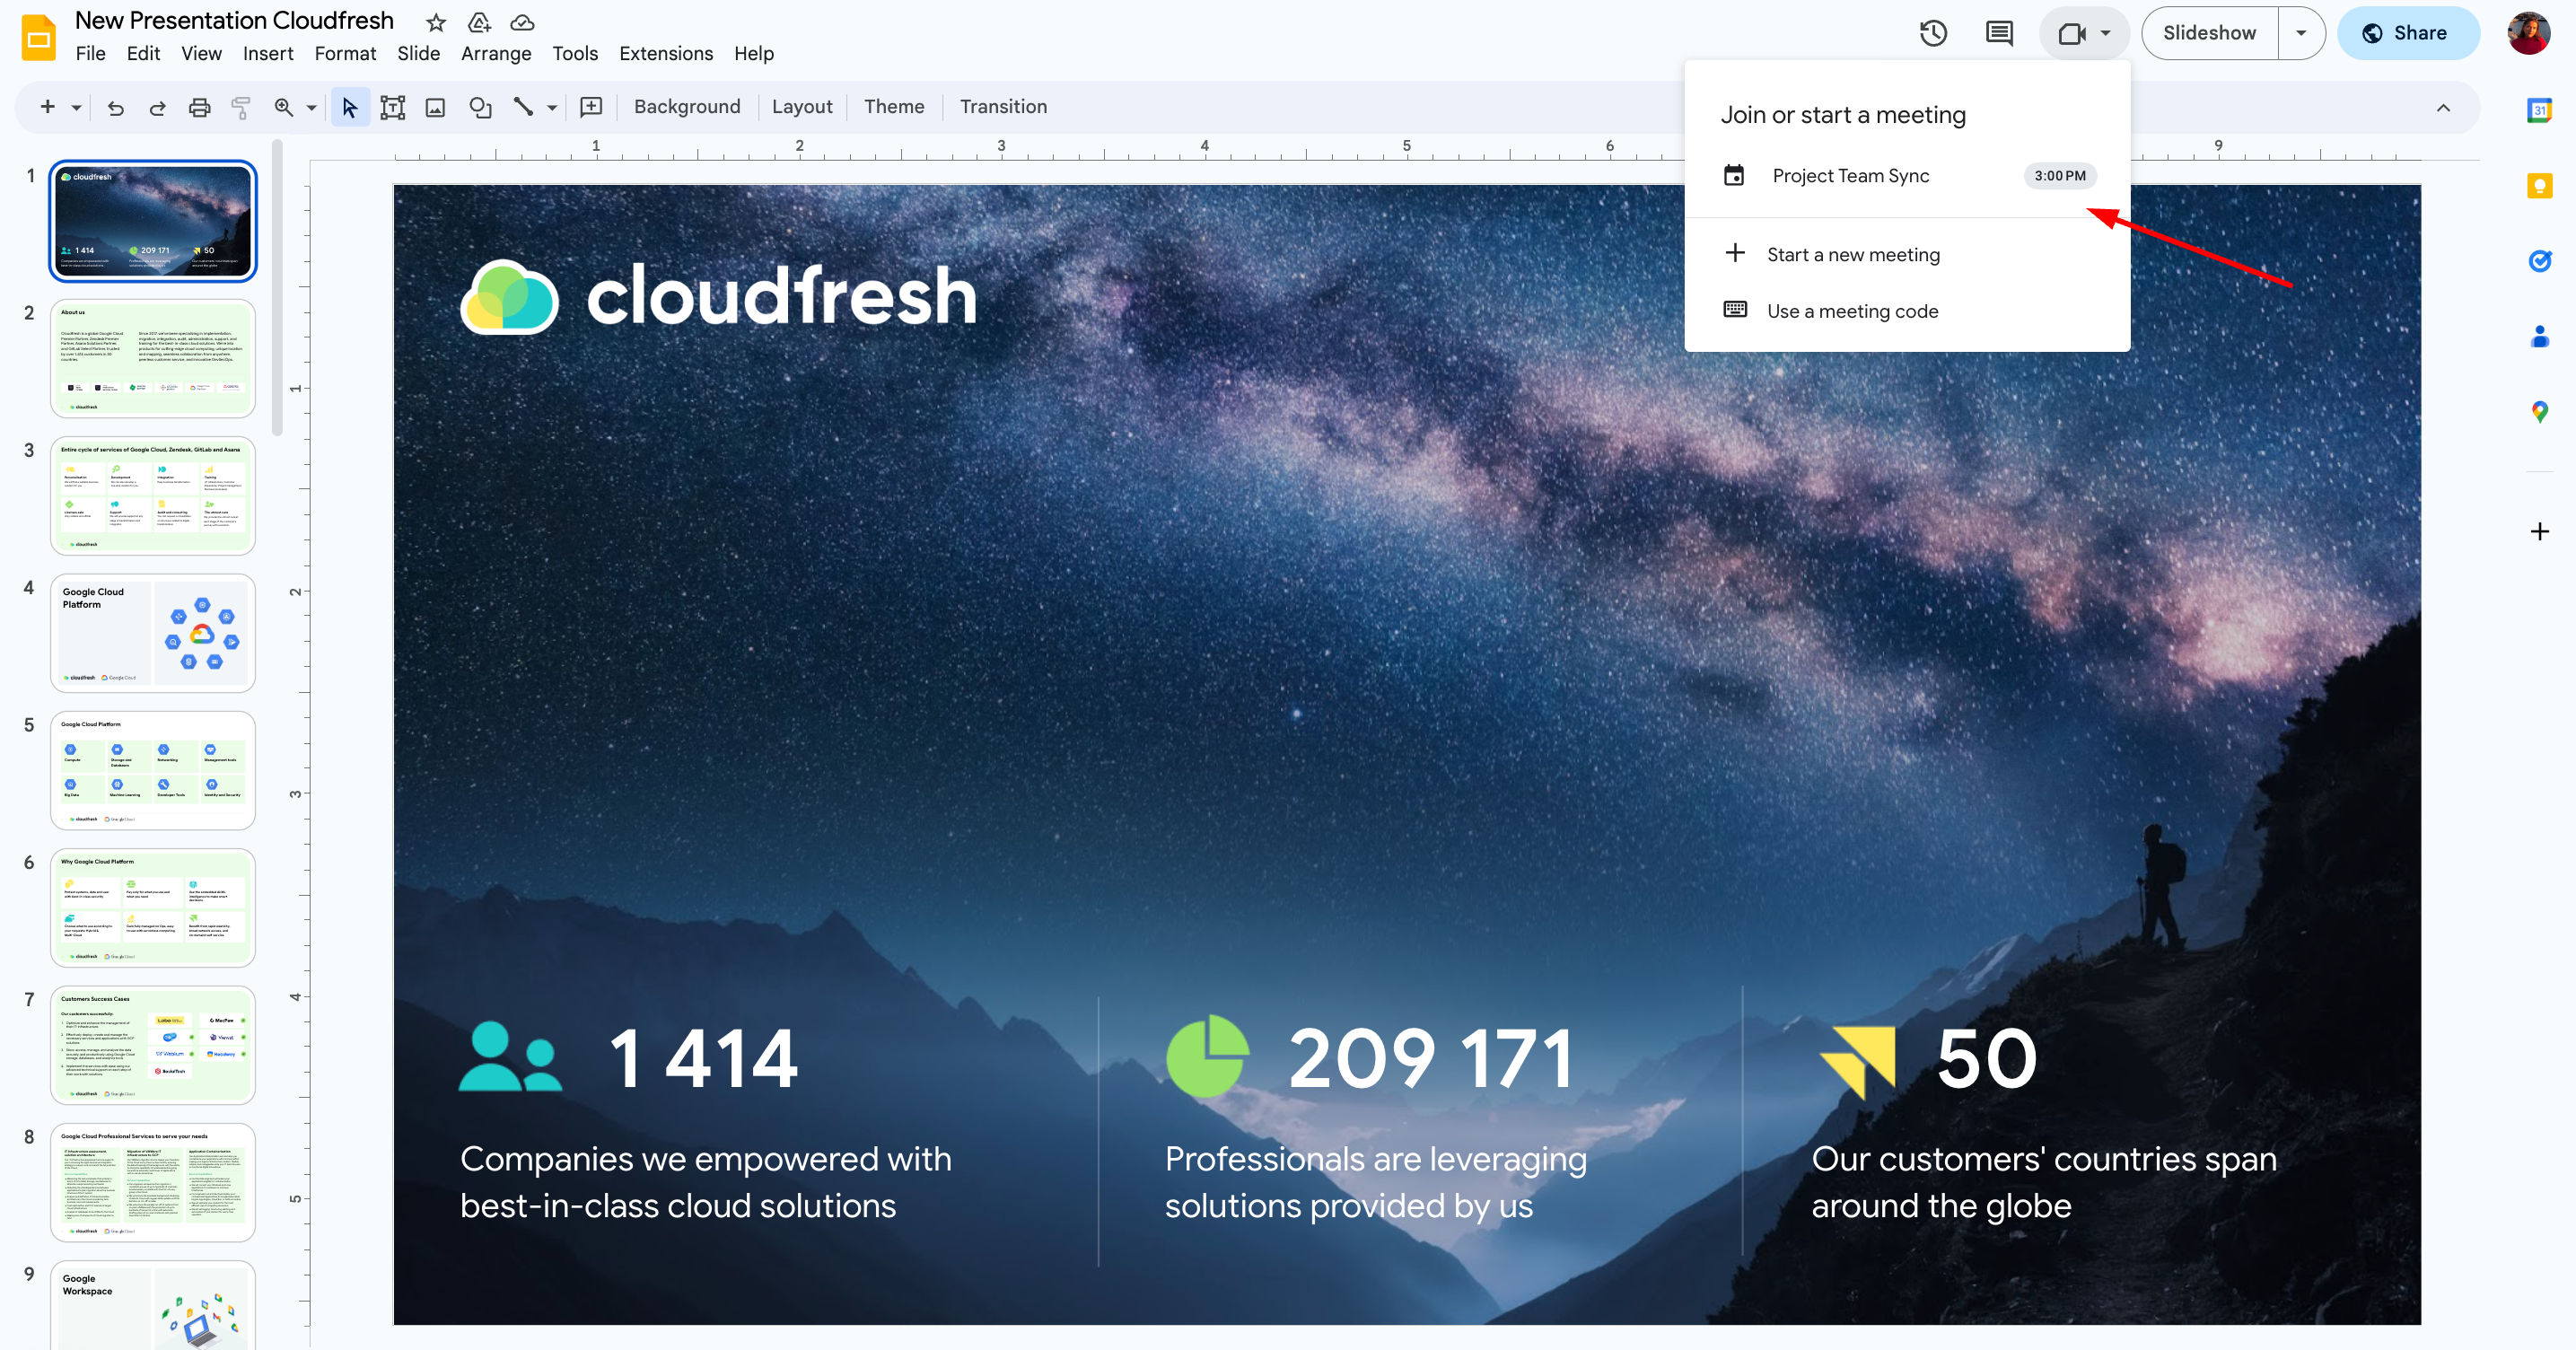Print the presentation
Viewport: 2576px width, 1350px height.
(199, 107)
